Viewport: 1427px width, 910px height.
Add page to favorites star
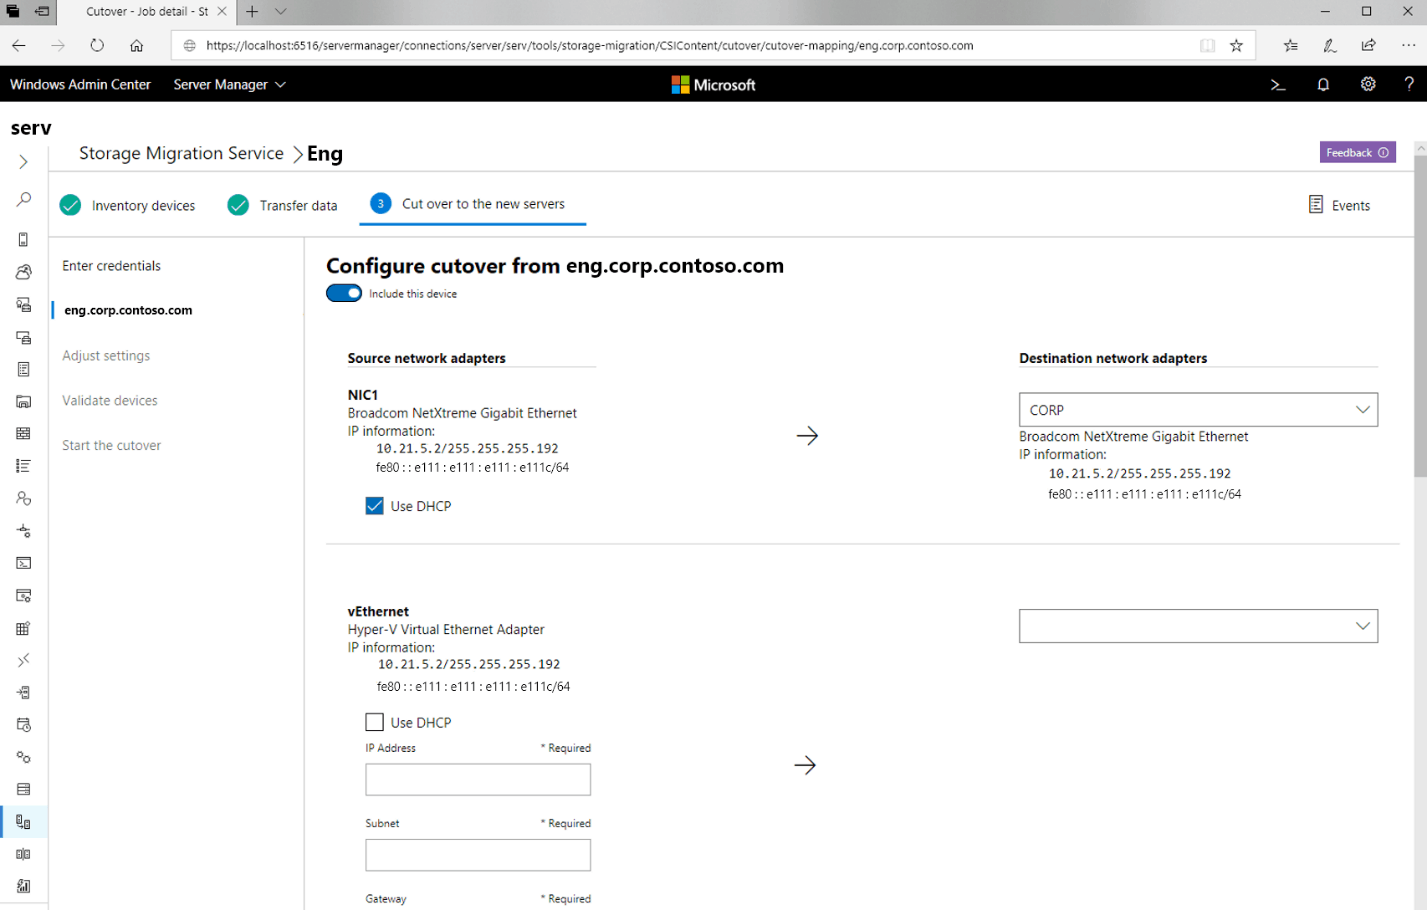[1237, 45]
